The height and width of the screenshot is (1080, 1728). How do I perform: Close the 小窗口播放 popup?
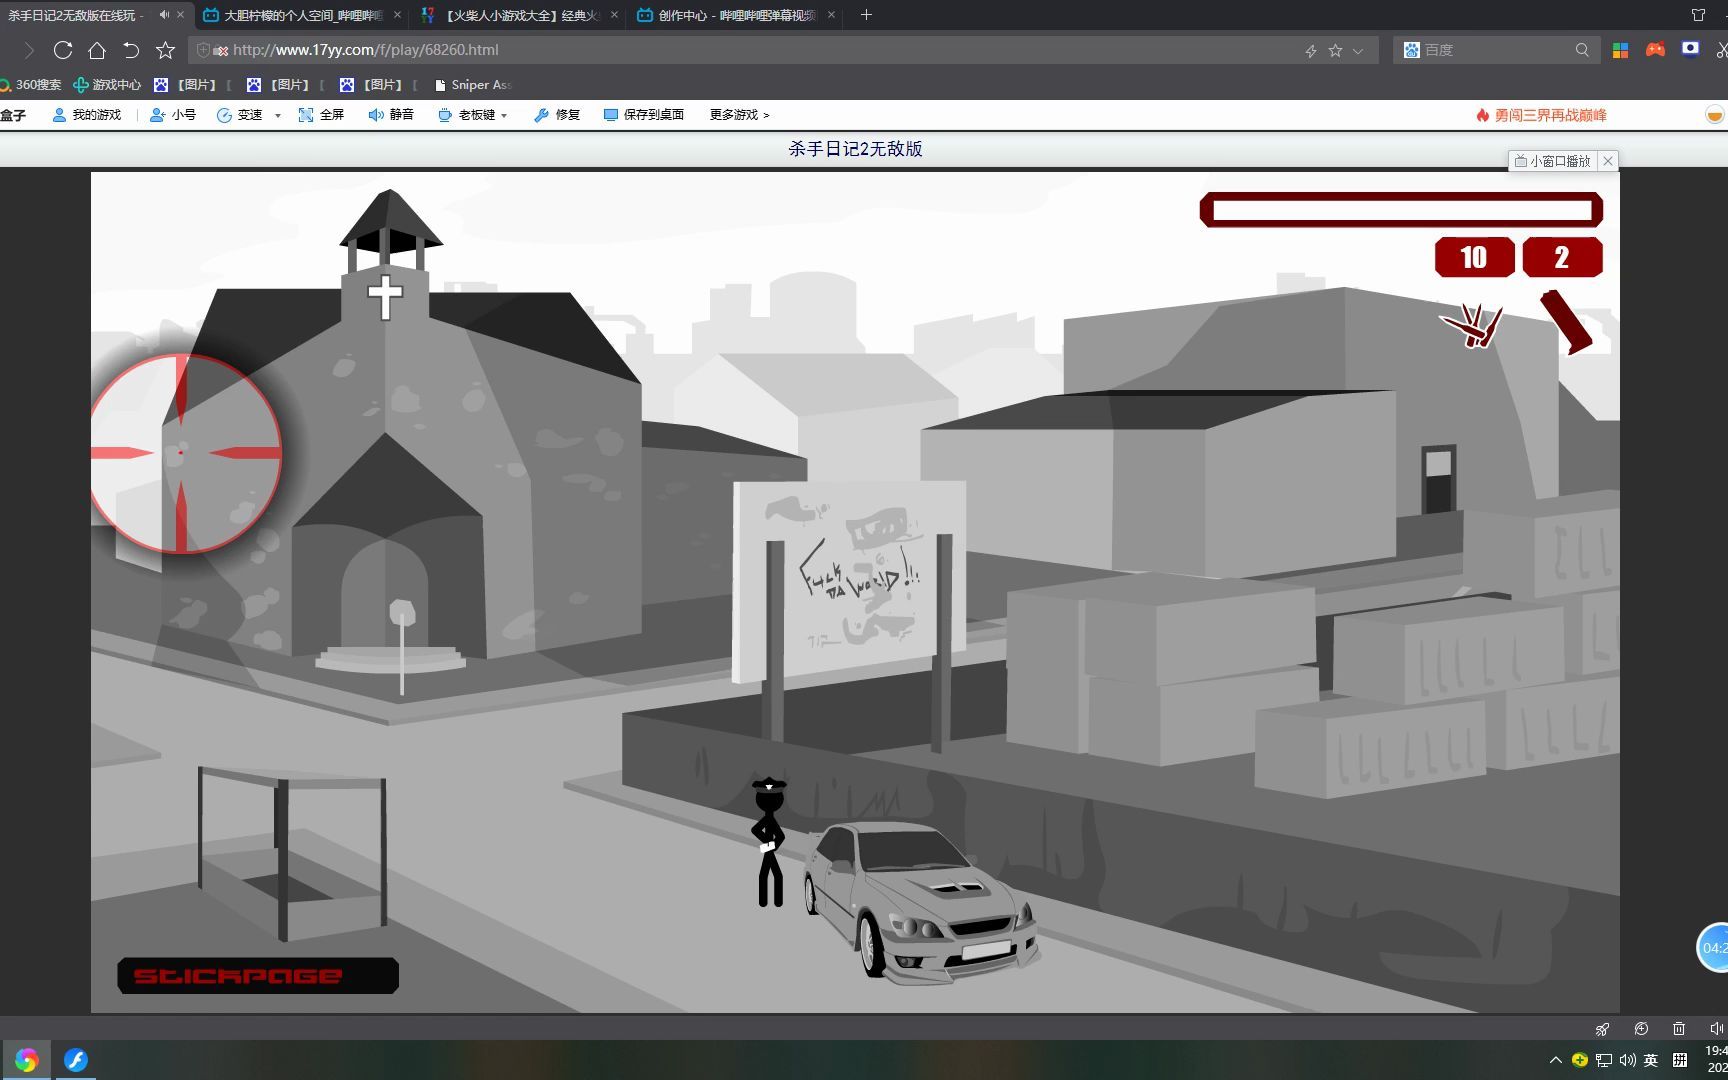(x=1608, y=161)
